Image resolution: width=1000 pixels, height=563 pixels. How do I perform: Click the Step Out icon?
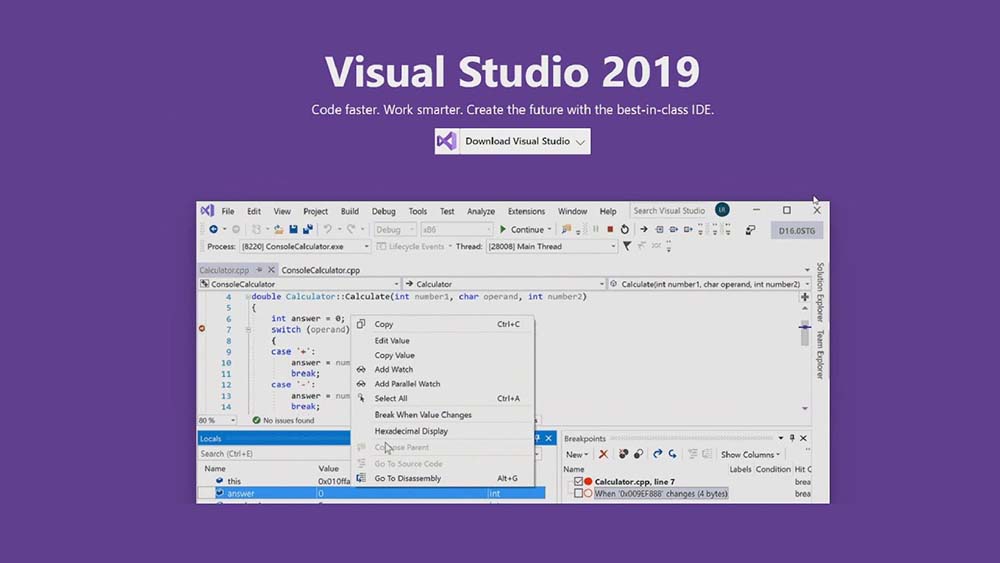688,229
